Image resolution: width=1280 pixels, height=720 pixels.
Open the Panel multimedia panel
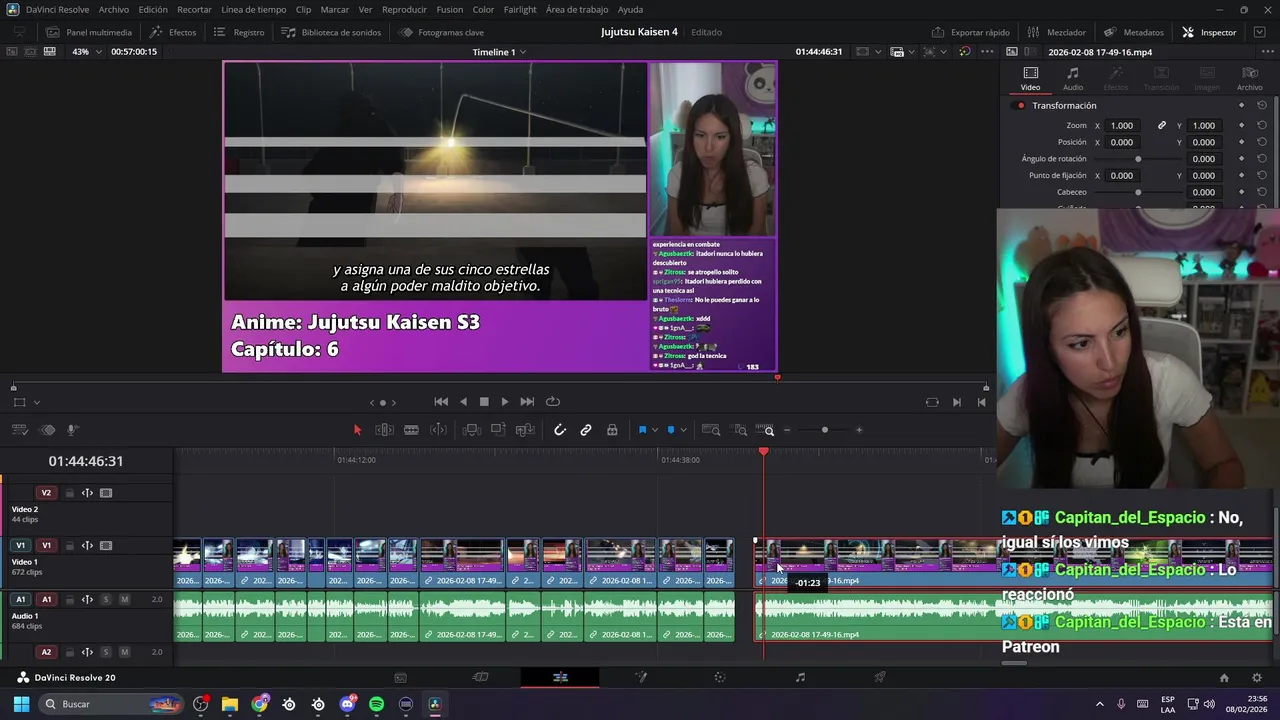[89, 32]
